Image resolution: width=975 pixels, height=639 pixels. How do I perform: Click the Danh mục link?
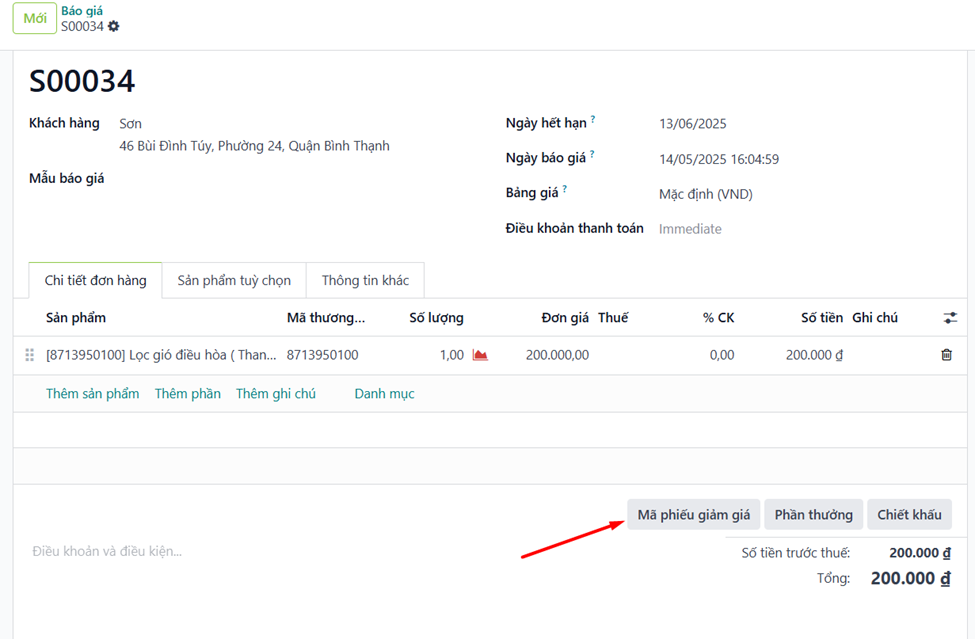(x=384, y=394)
